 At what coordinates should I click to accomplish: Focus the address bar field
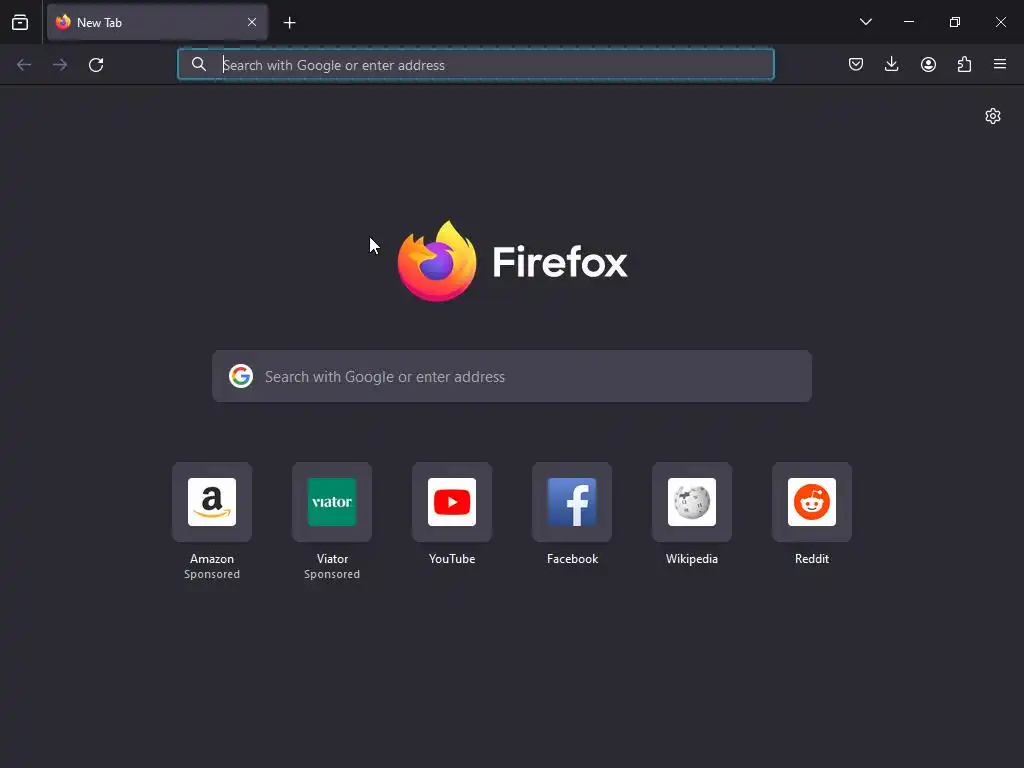[x=476, y=65]
